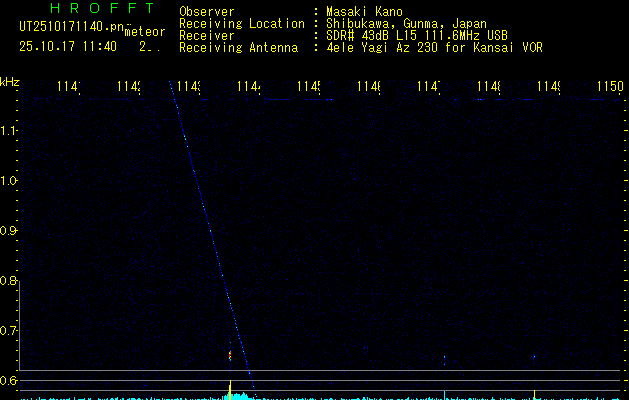The width and height of the screenshot is (629, 400).
Task: Click the yellow spike in bottom power graph
Action: coord(230,388)
